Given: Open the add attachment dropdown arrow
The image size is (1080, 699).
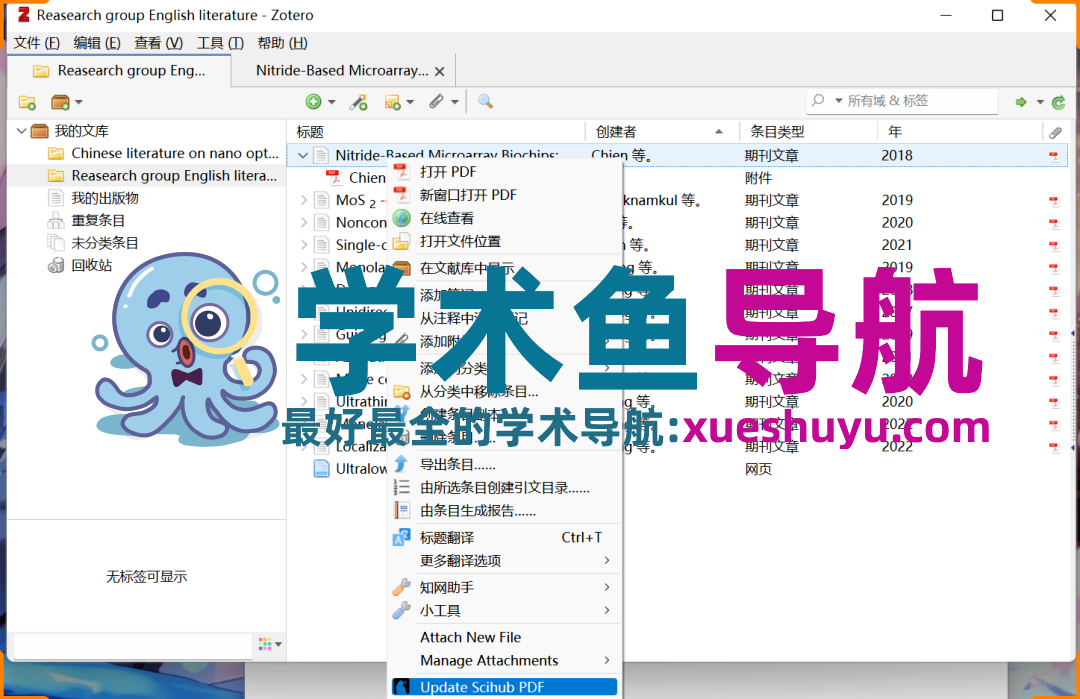Looking at the screenshot, I should click(455, 102).
